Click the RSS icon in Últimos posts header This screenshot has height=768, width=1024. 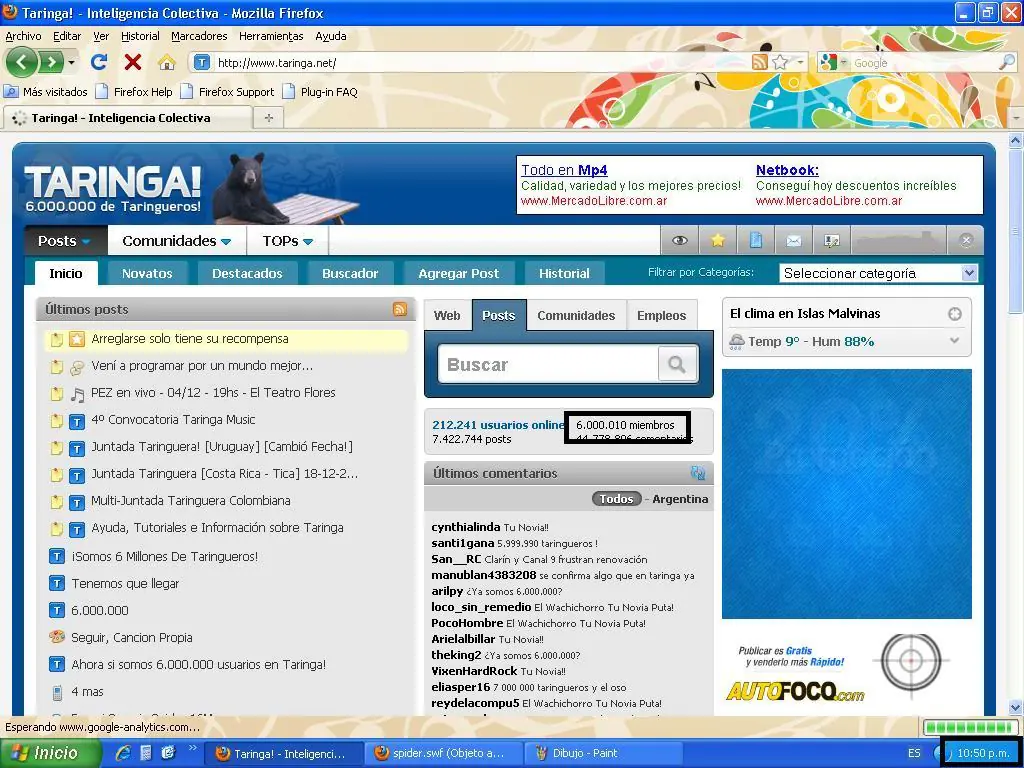tap(400, 309)
